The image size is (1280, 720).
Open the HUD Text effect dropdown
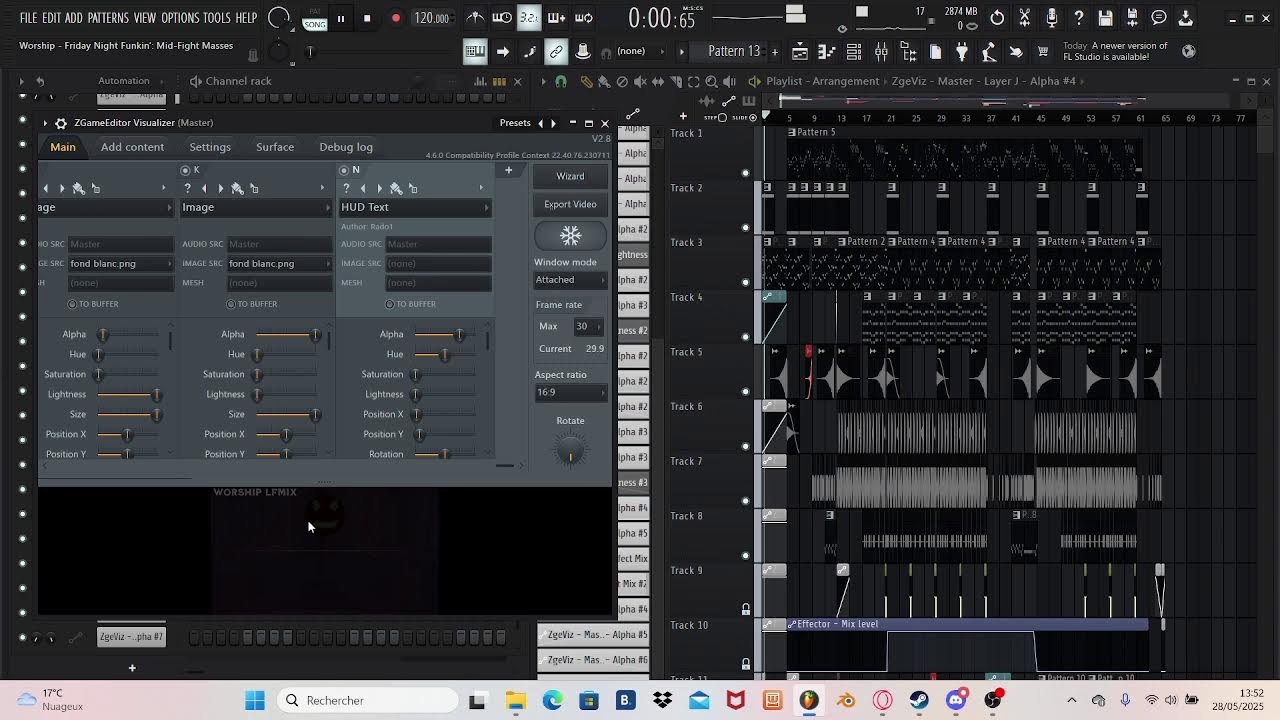pos(415,207)
